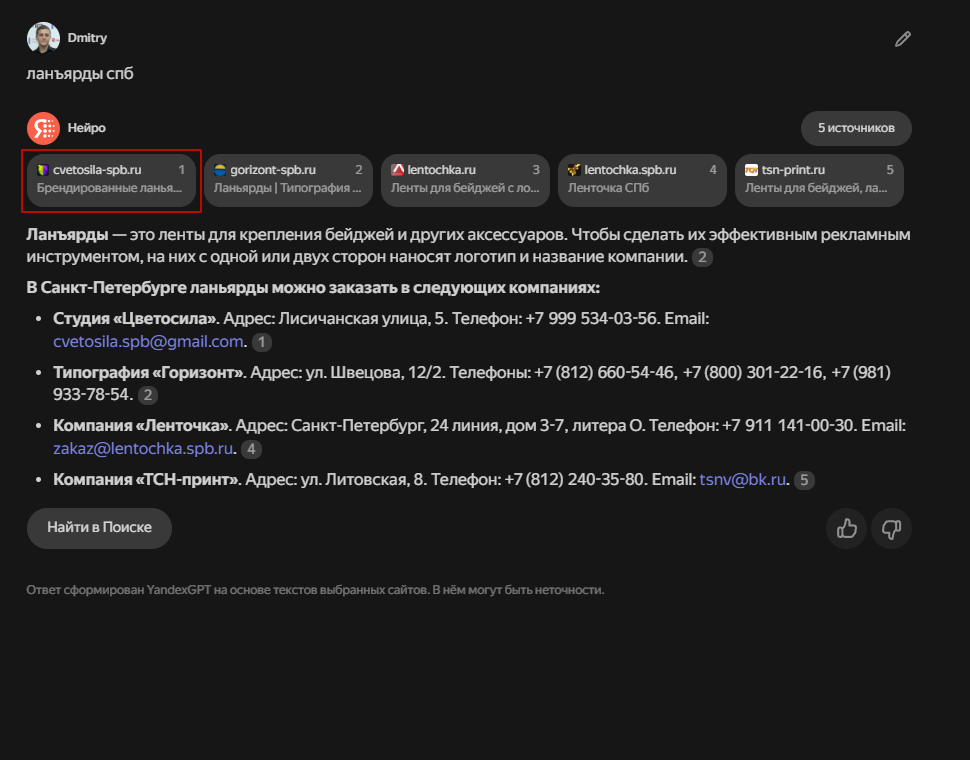
Task: Click the Нейро logo icon
Action: point(43,128)
